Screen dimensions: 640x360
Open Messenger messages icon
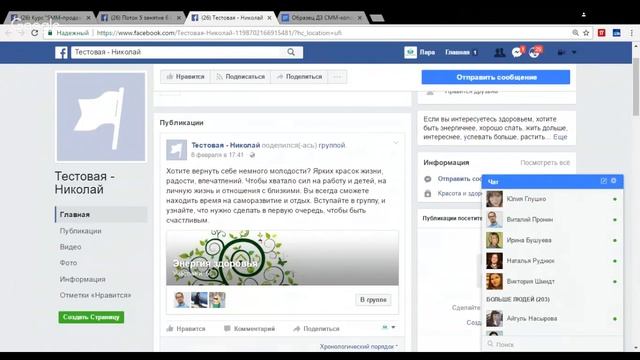(517, 52)
